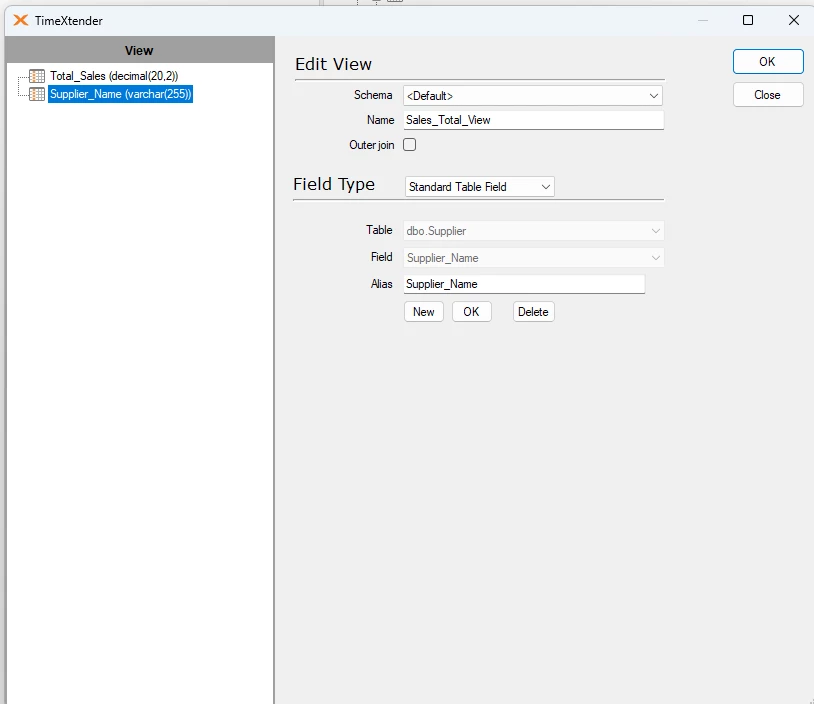Select Supplier_Name (varchar(255)) tree item

[120, 94]
